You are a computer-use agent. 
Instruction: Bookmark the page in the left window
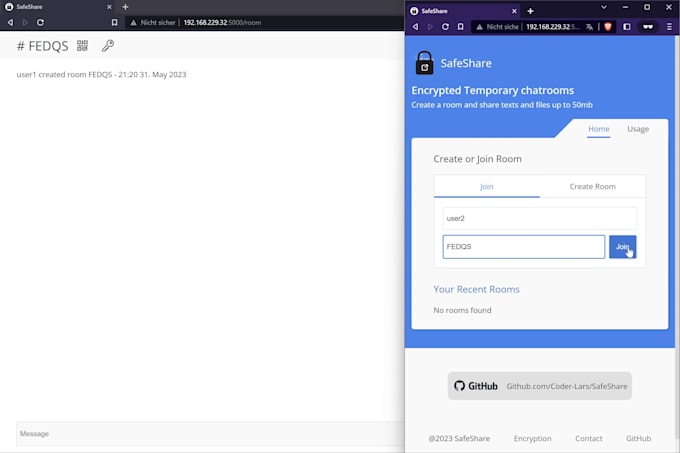coord(114,23)
